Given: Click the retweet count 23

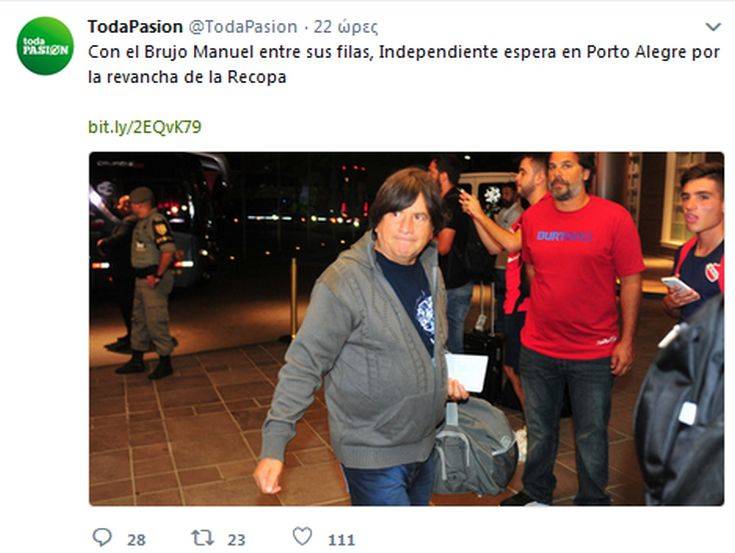Looking at the screenshot, I should (x=236, y=540).
